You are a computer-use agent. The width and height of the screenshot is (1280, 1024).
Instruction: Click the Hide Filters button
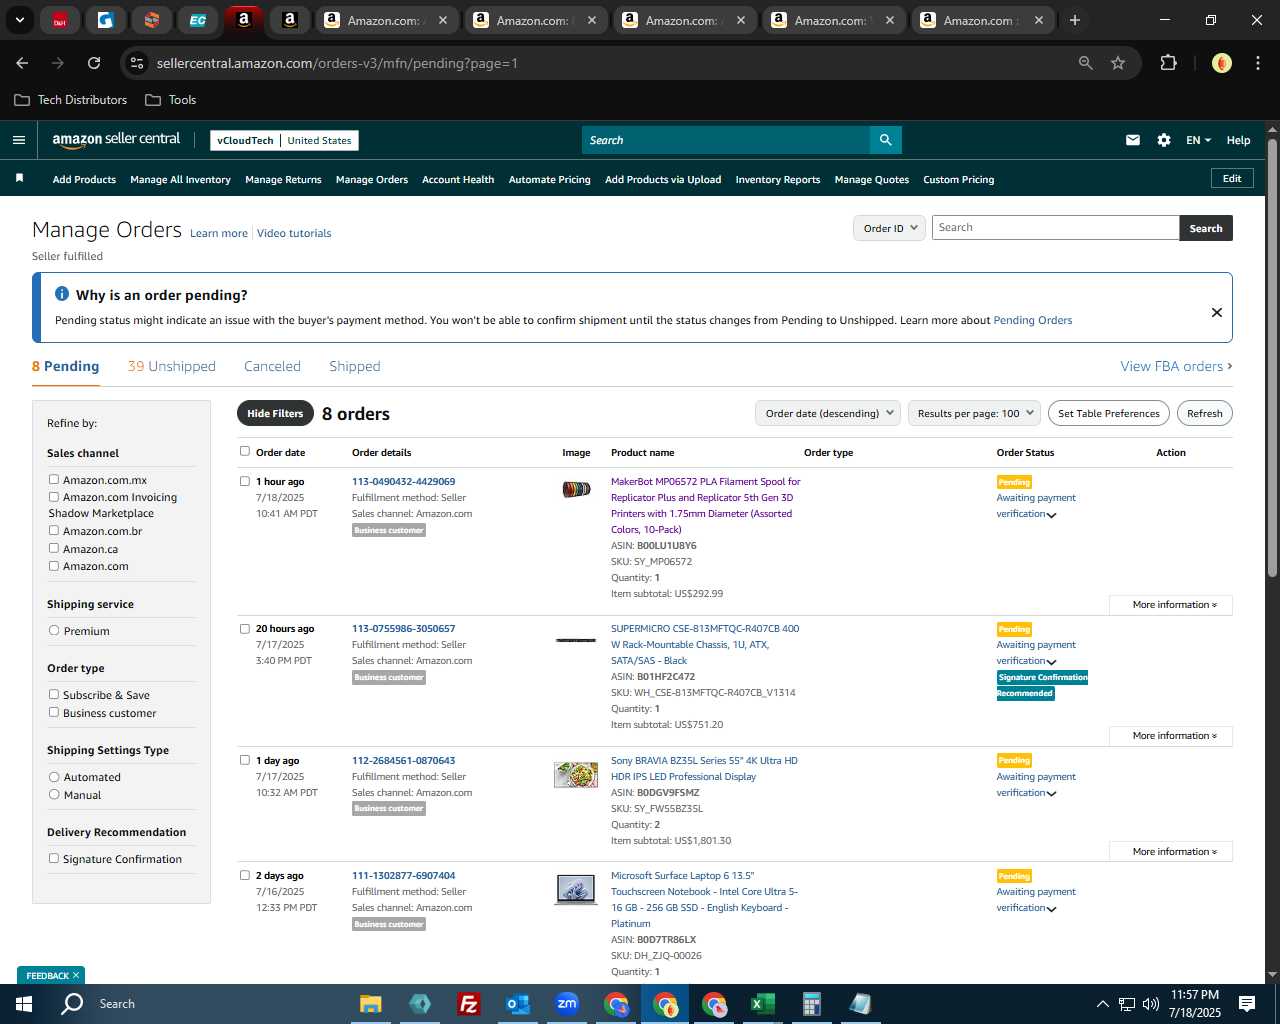pos(275,413)
